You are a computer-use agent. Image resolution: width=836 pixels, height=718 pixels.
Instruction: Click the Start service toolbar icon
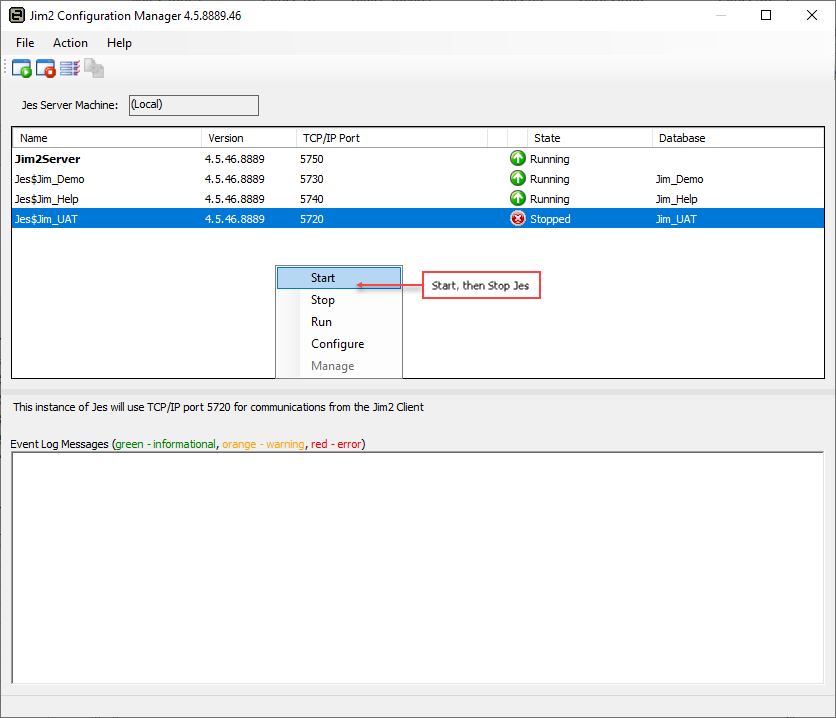pos(22,69)
